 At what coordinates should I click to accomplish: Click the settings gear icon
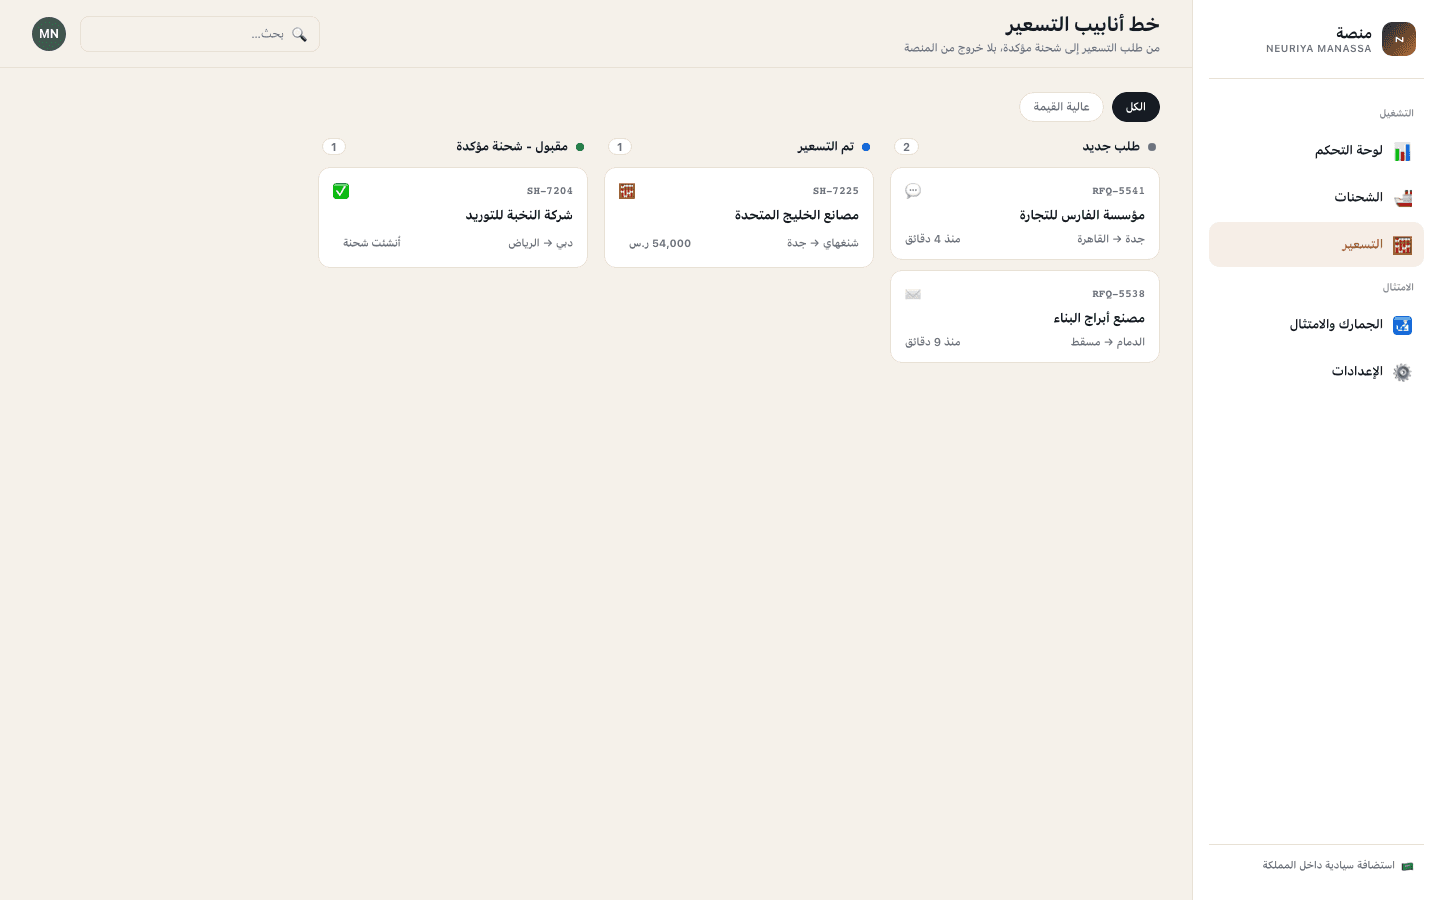(x=1402, y=372)
